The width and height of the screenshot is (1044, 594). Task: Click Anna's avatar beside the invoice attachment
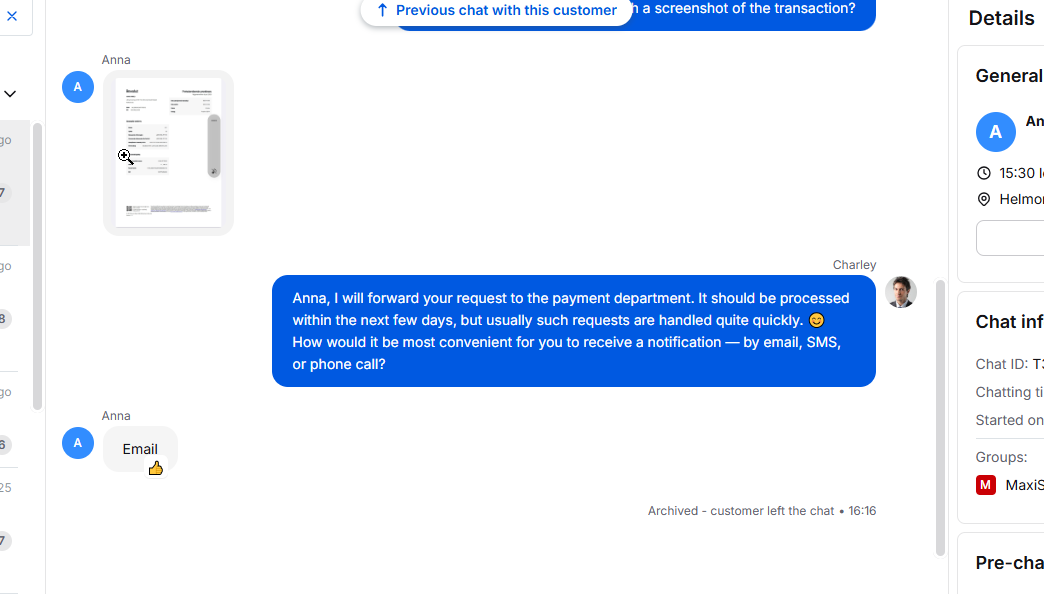(78, 87)
